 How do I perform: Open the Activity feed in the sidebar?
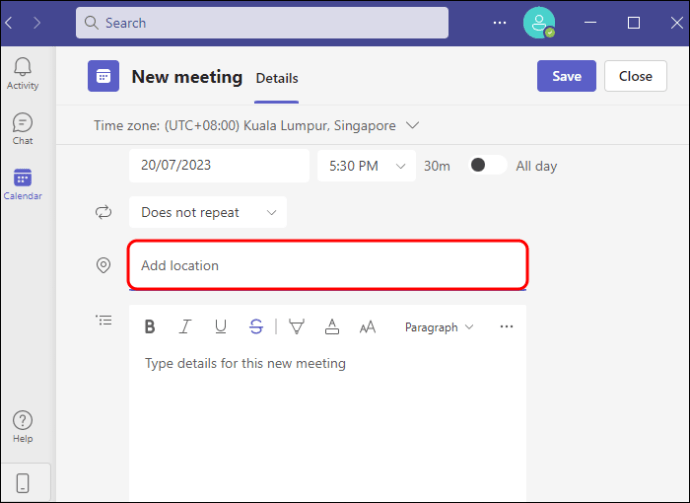tap(22, 74)
